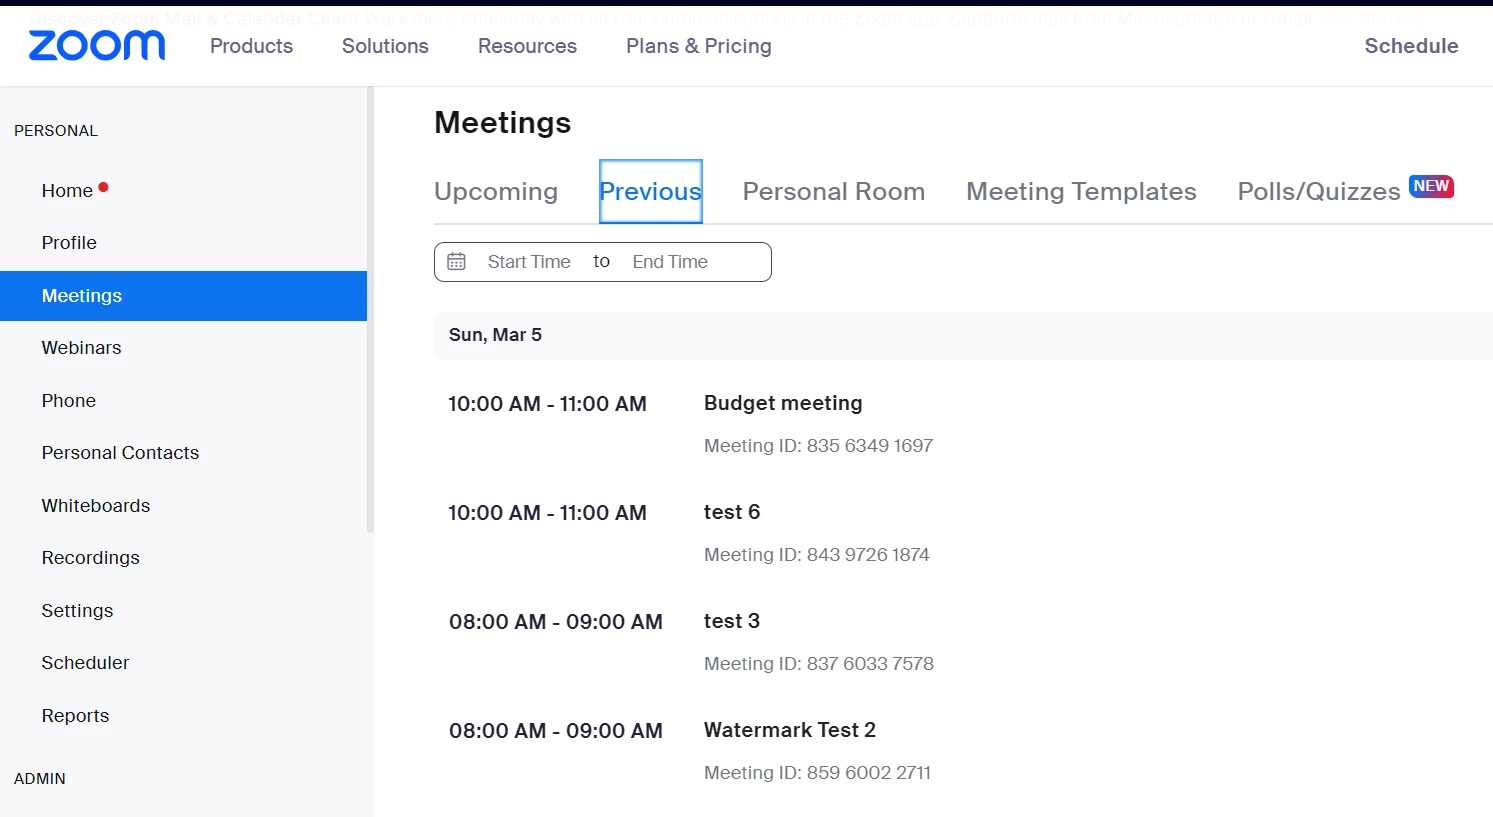Image resolution: width=1493 pixels, height=817 pixels.
Task: Click the Schedule link in top bar
Action: coord(1411,46)
